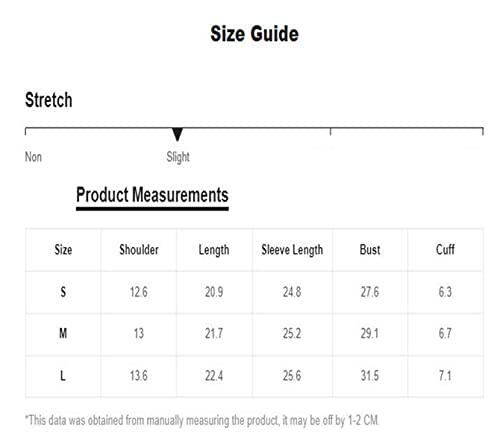Click the S size row label
The width and height of the screenshot is (500, 448).
63,292
